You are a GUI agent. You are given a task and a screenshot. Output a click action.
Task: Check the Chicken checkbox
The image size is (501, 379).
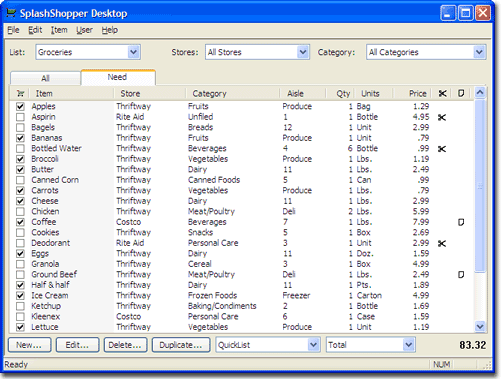click(x=20, y=211)
